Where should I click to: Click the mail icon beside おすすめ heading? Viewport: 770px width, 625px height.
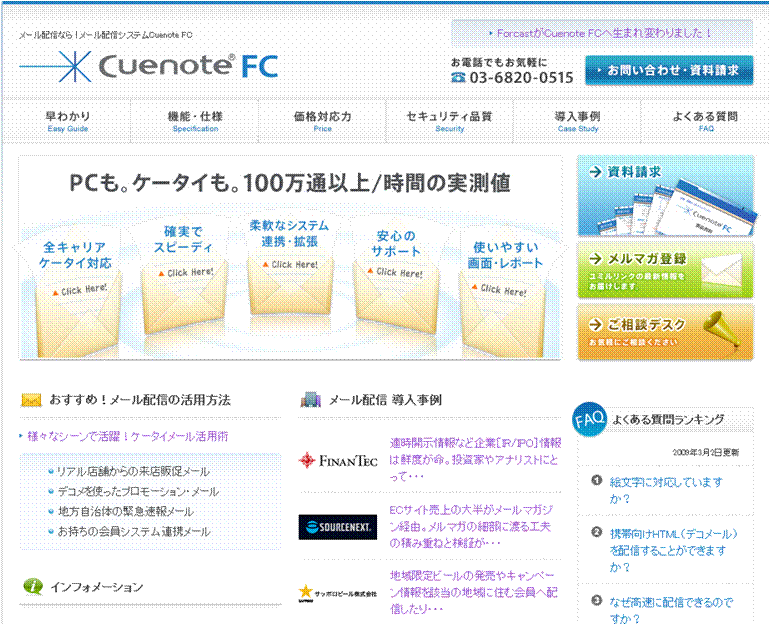(x=31, y=400)
